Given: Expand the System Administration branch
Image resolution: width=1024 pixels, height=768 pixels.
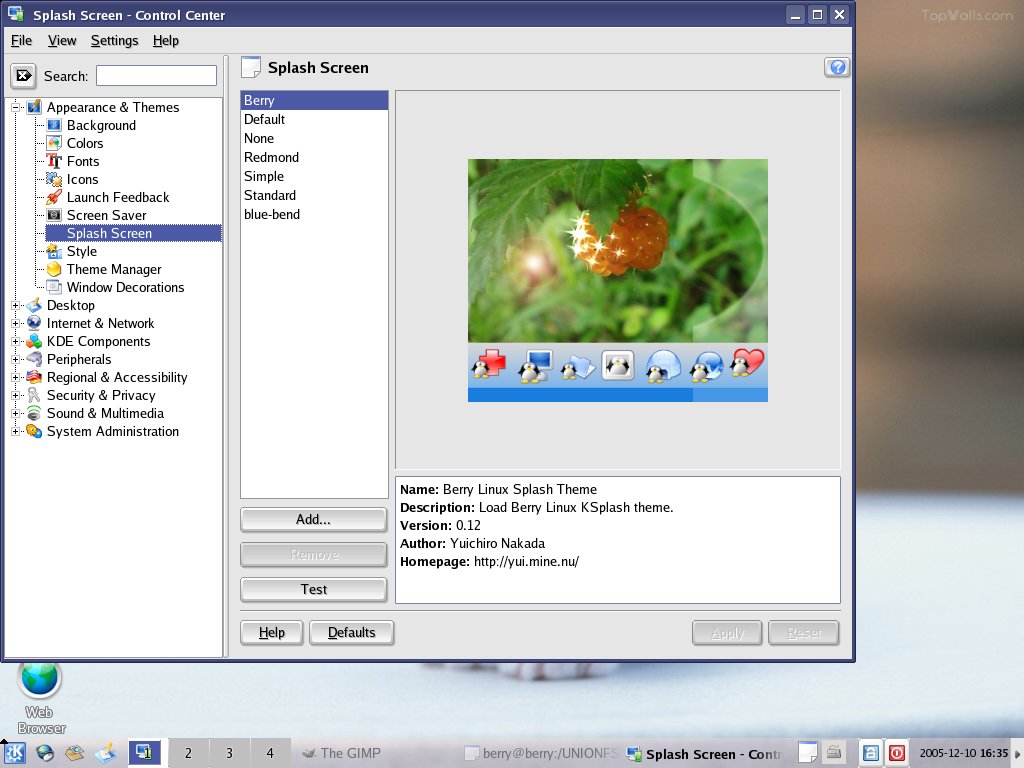Looking at the screenshot, I should tap(16, 431).
